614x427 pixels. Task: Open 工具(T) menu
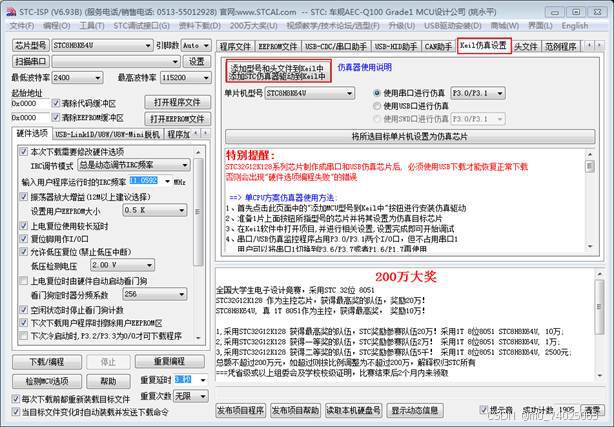(x=92, y=26)
